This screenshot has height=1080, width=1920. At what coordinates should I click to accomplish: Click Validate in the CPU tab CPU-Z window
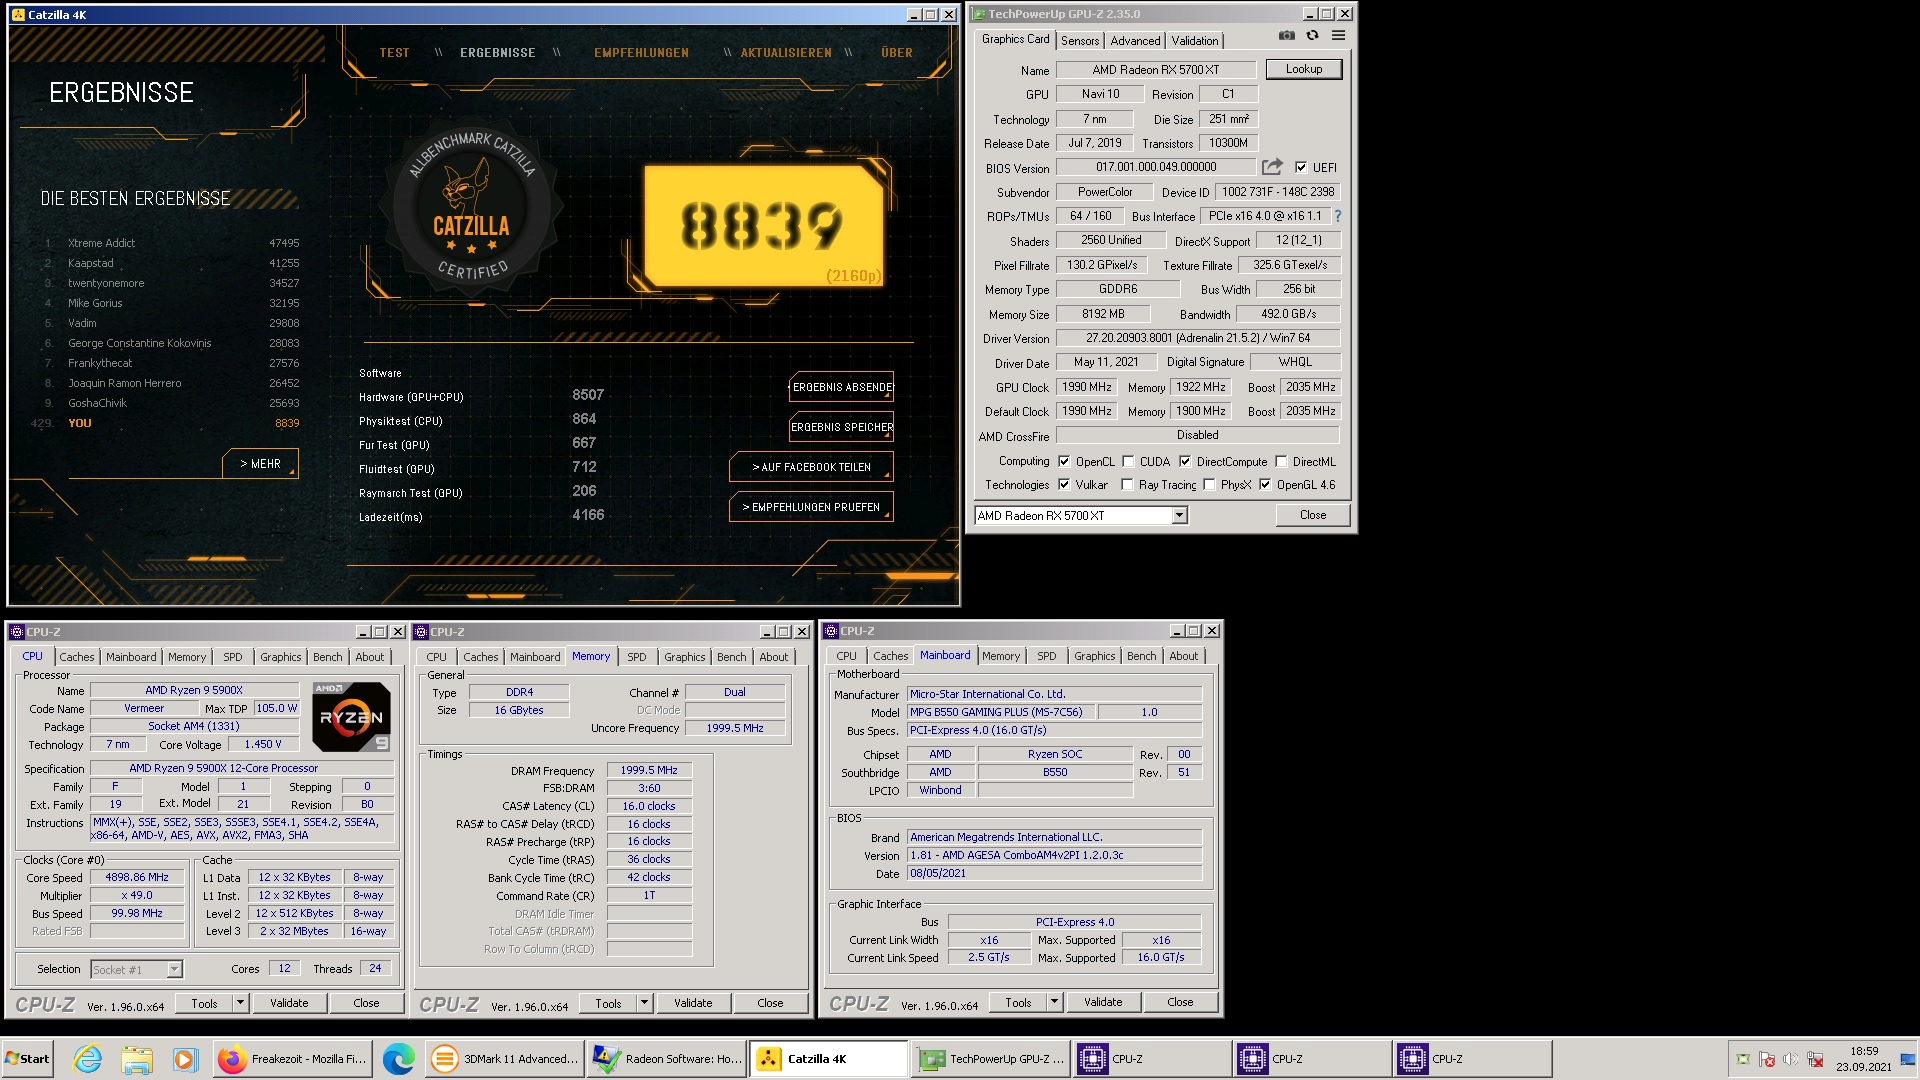pyautogui.click(x=289, y=1003)
